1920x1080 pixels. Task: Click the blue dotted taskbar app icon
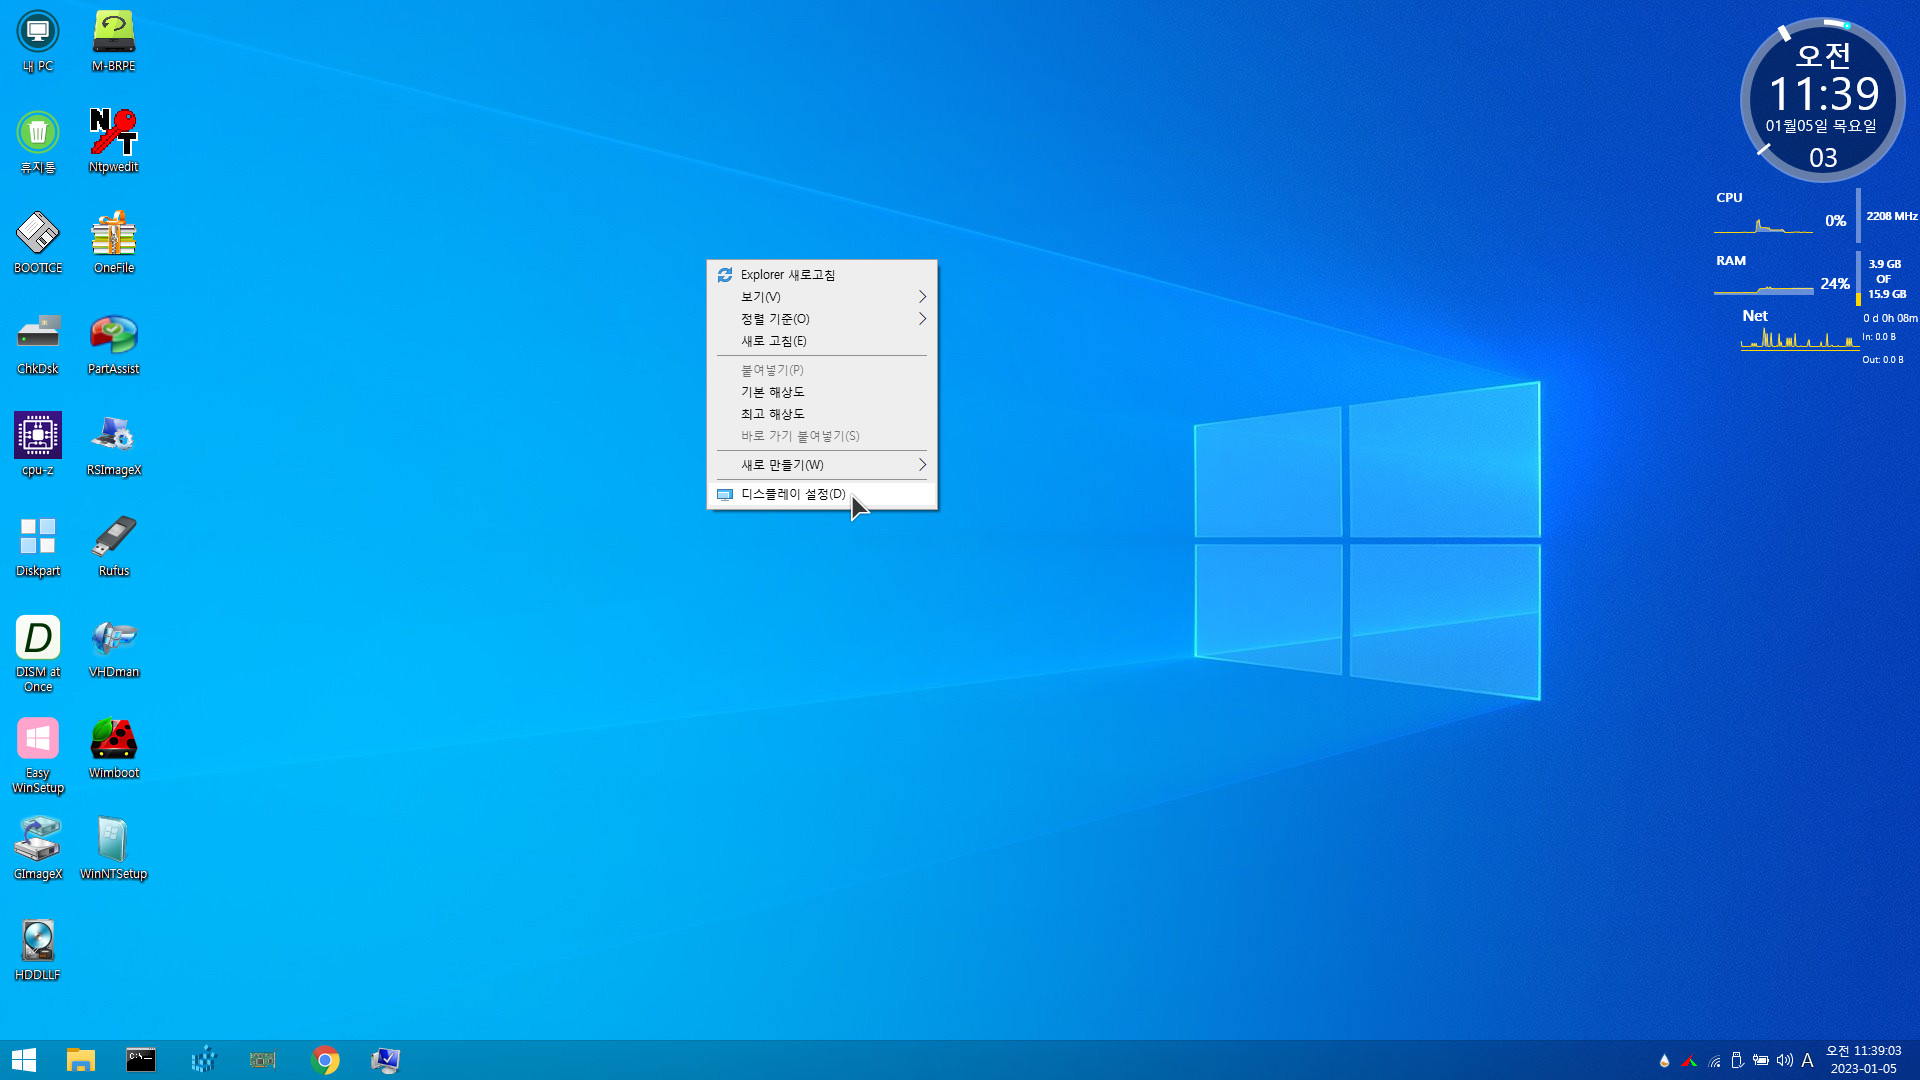click(x=203, y=1060)
